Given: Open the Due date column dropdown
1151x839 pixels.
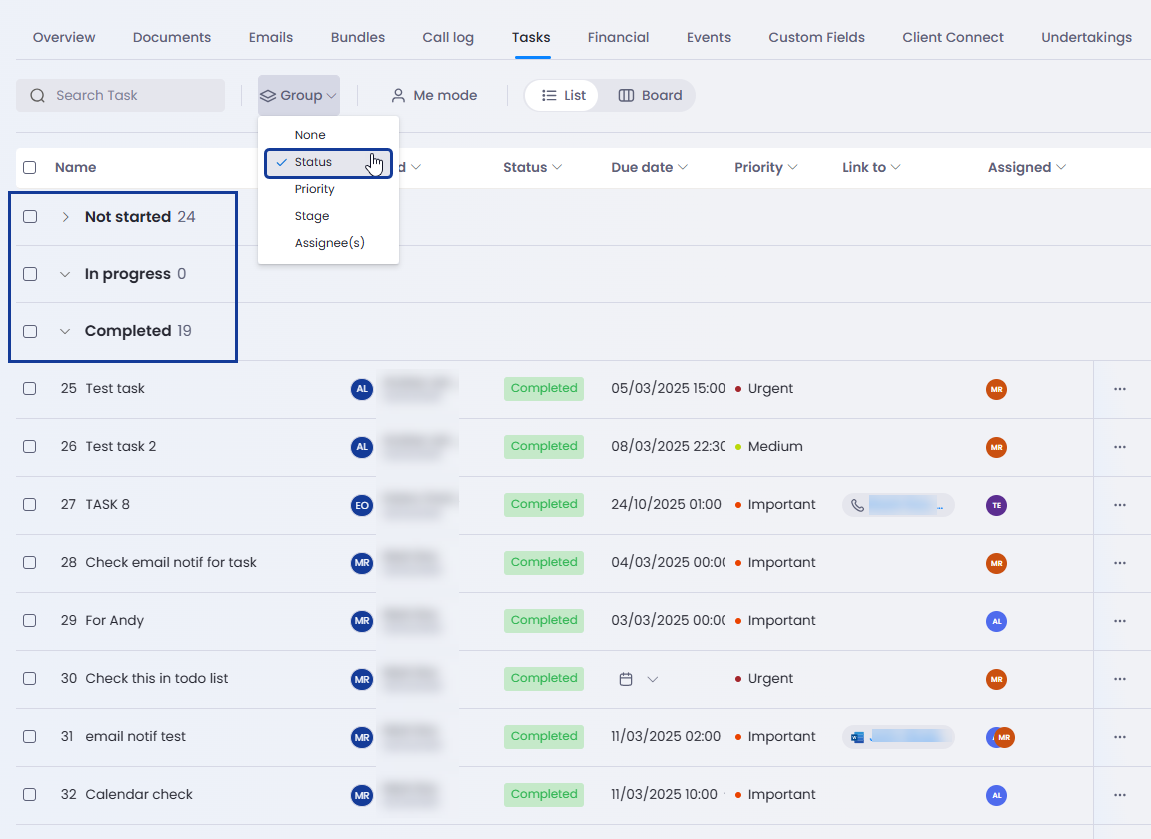Looking at the screenshot, I should click(683, 167).
